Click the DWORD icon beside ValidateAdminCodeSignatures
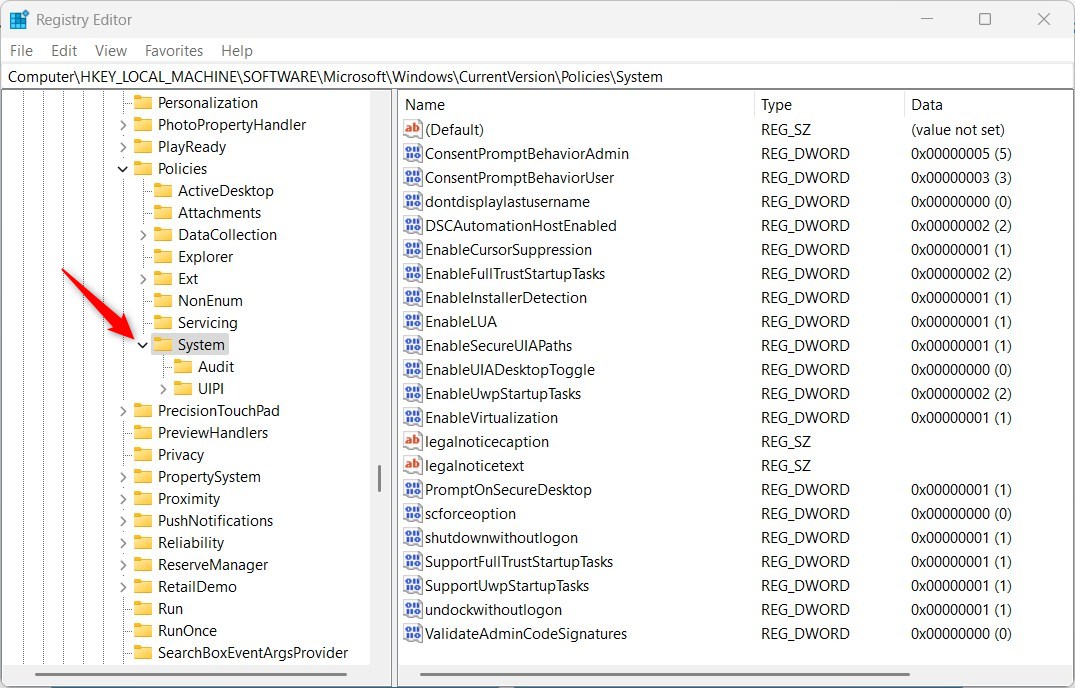The image size is (1075, 688). (x=412, y=633)
